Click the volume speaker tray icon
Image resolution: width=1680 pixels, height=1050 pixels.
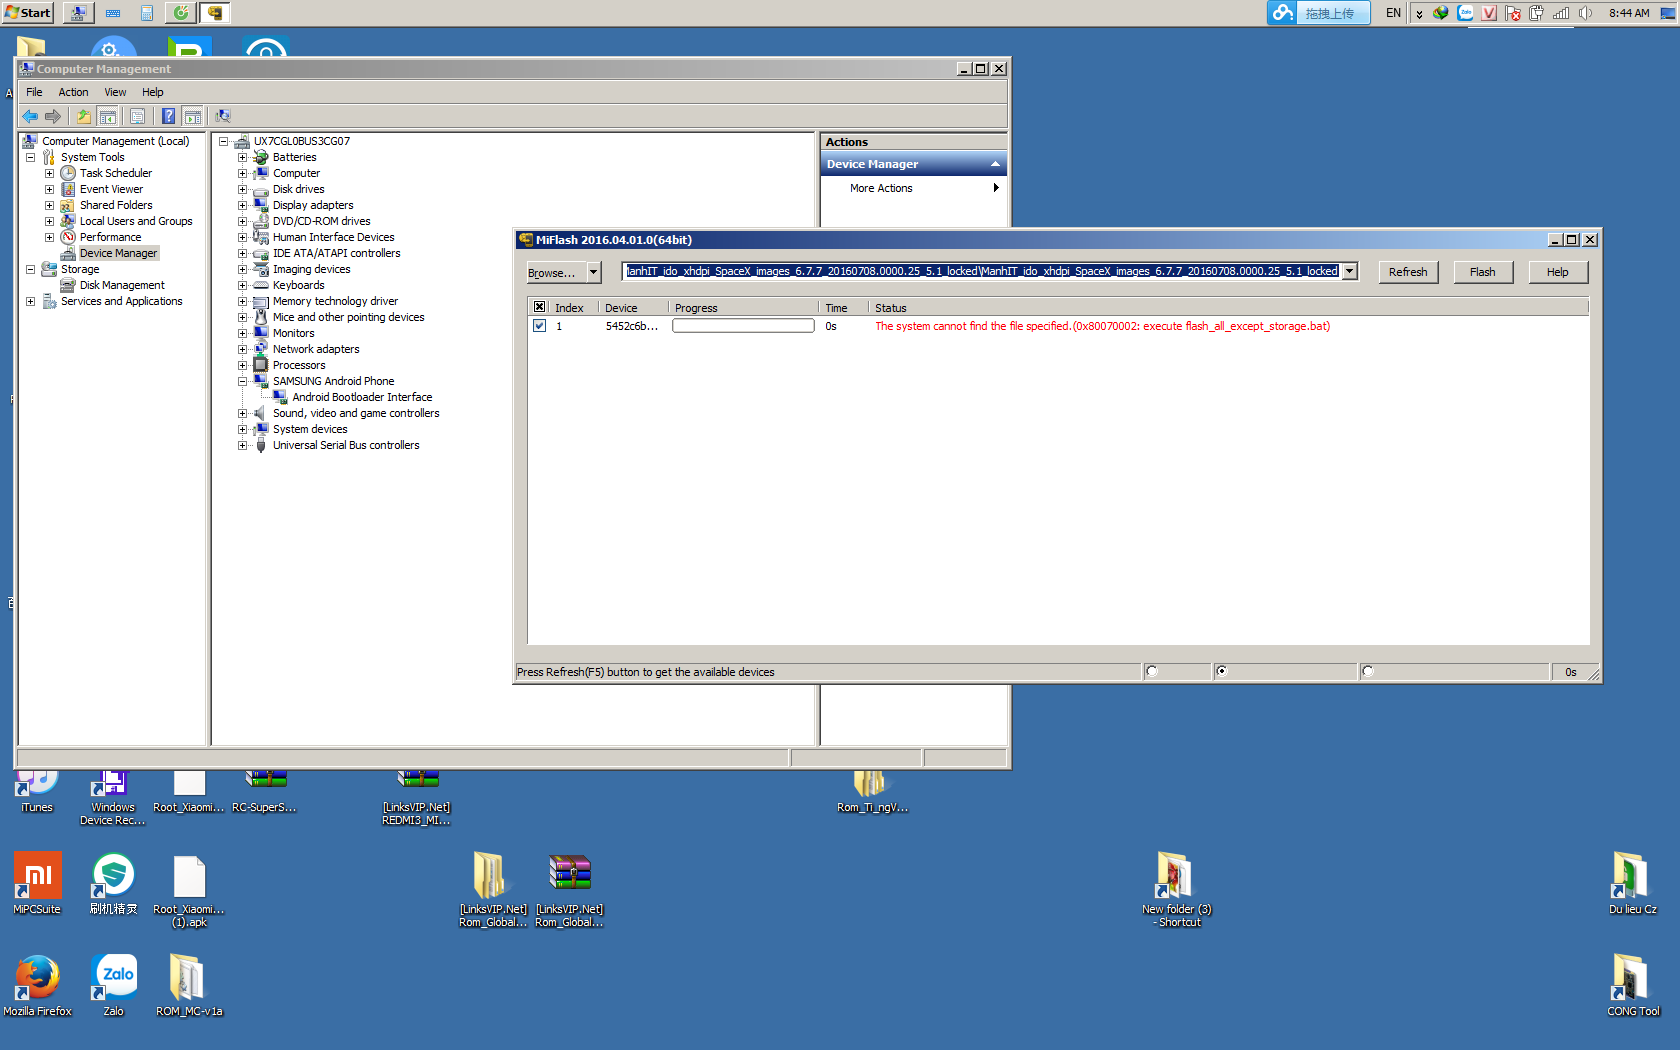click(1585, 13)
